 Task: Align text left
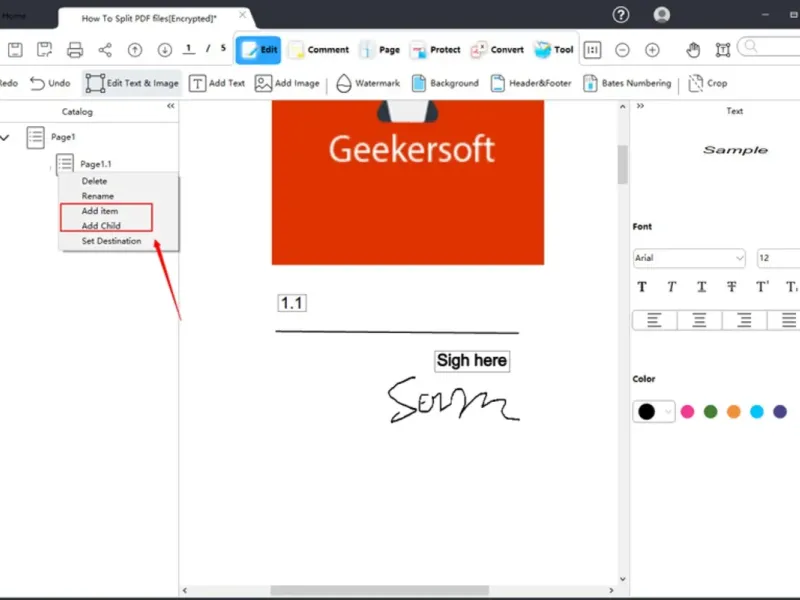655,320
